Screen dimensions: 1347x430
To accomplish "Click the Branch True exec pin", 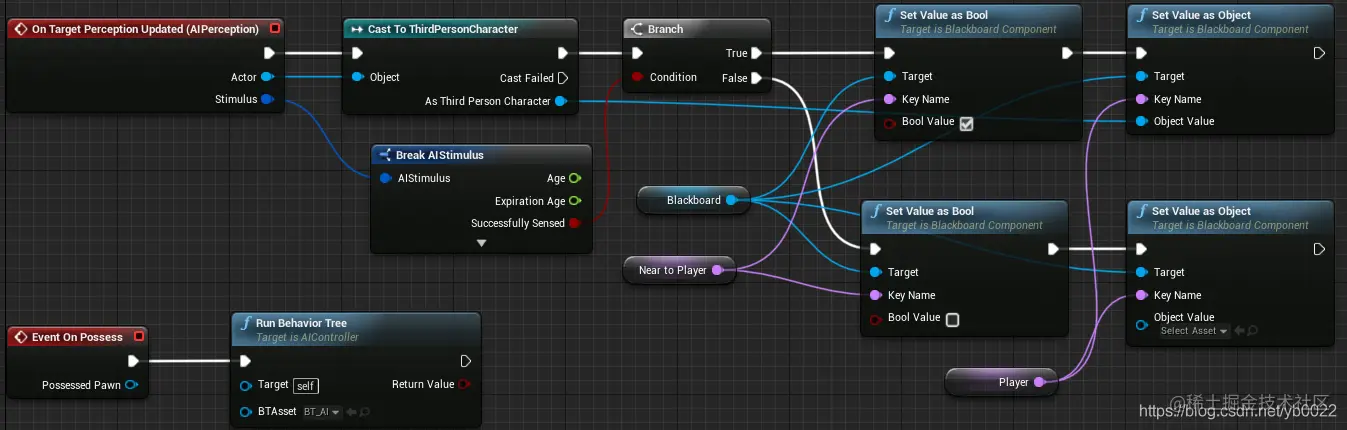I will (x=758, y=53).
